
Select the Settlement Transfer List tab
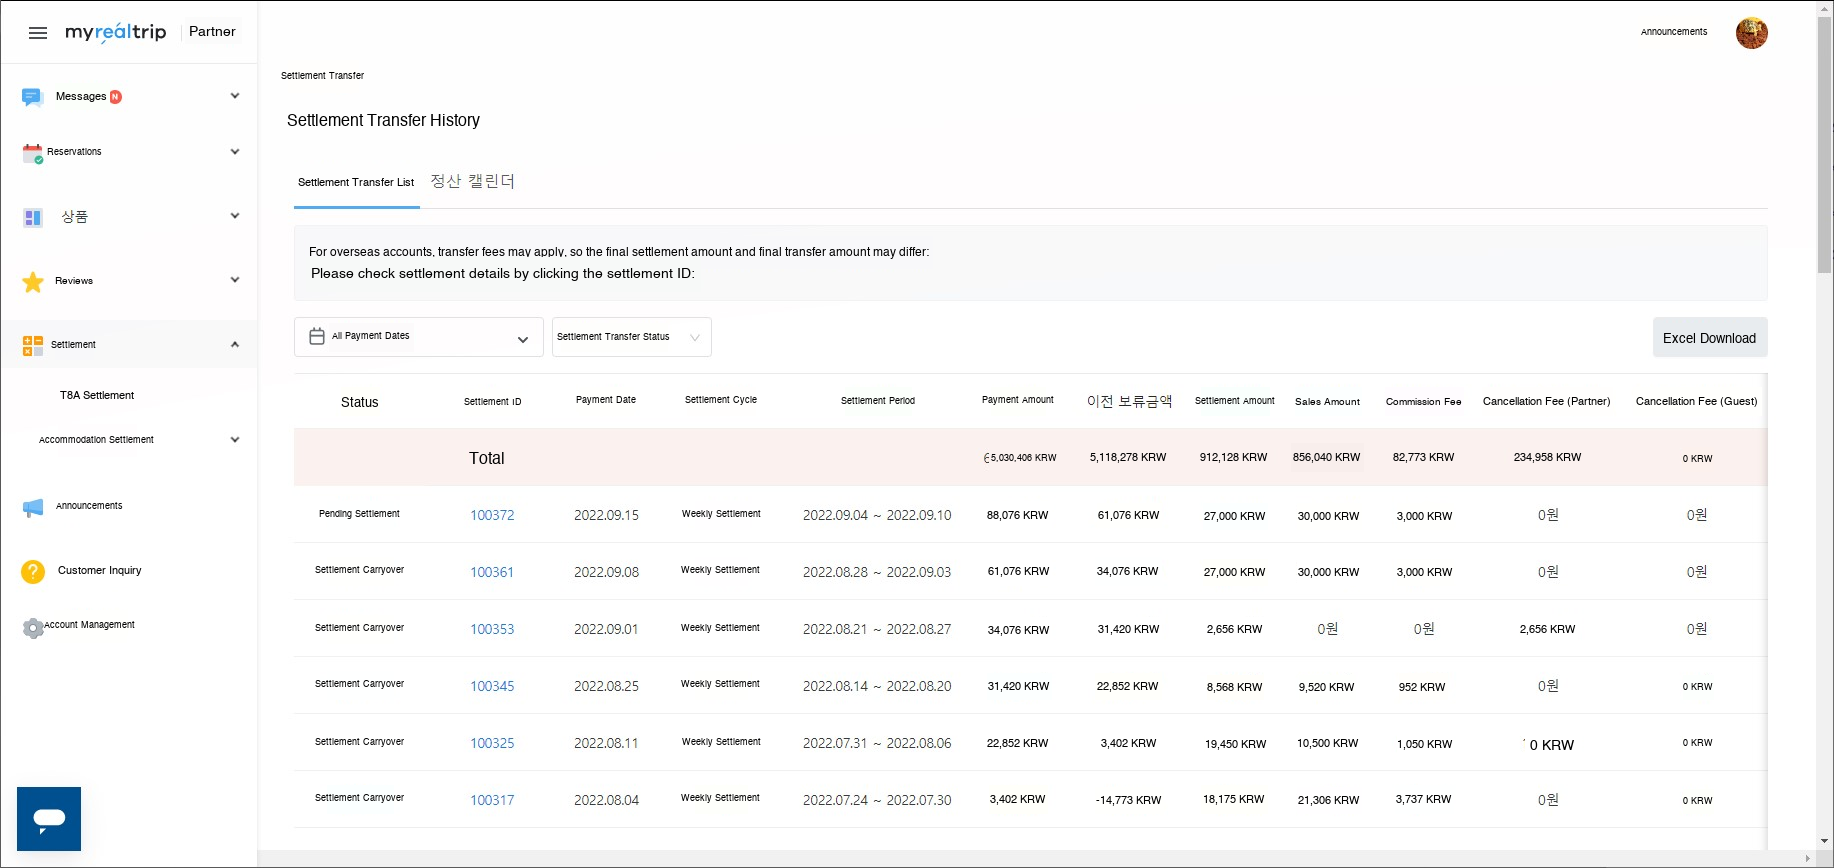[356, 182]
